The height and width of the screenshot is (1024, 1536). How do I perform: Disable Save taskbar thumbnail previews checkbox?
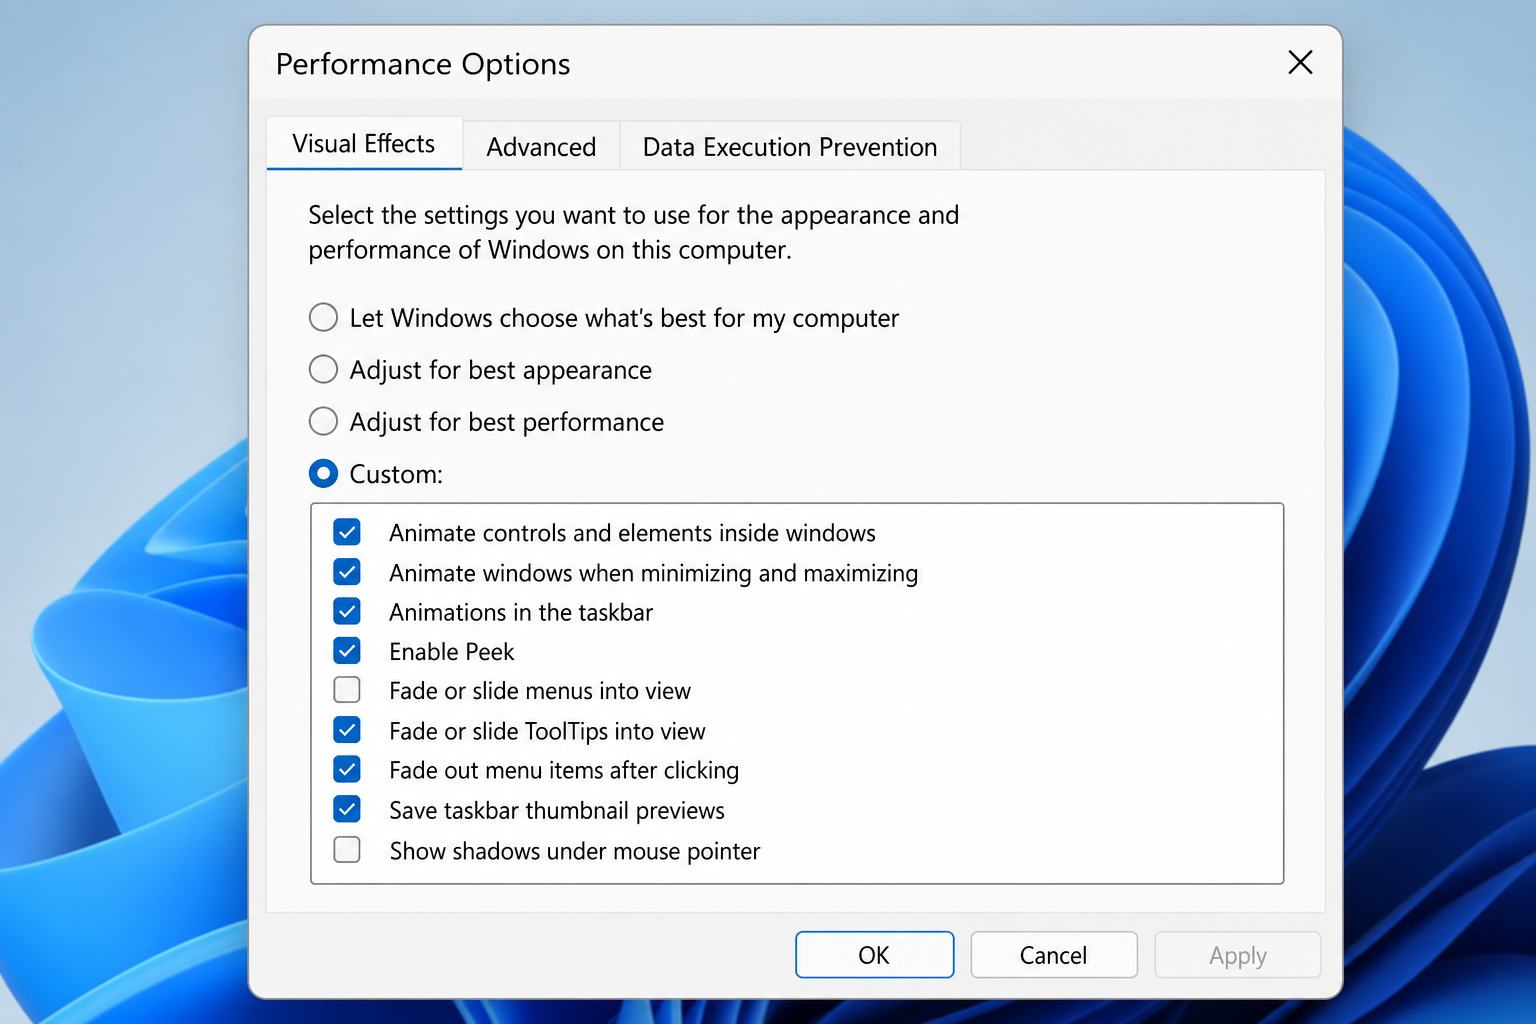coord(347,809)
